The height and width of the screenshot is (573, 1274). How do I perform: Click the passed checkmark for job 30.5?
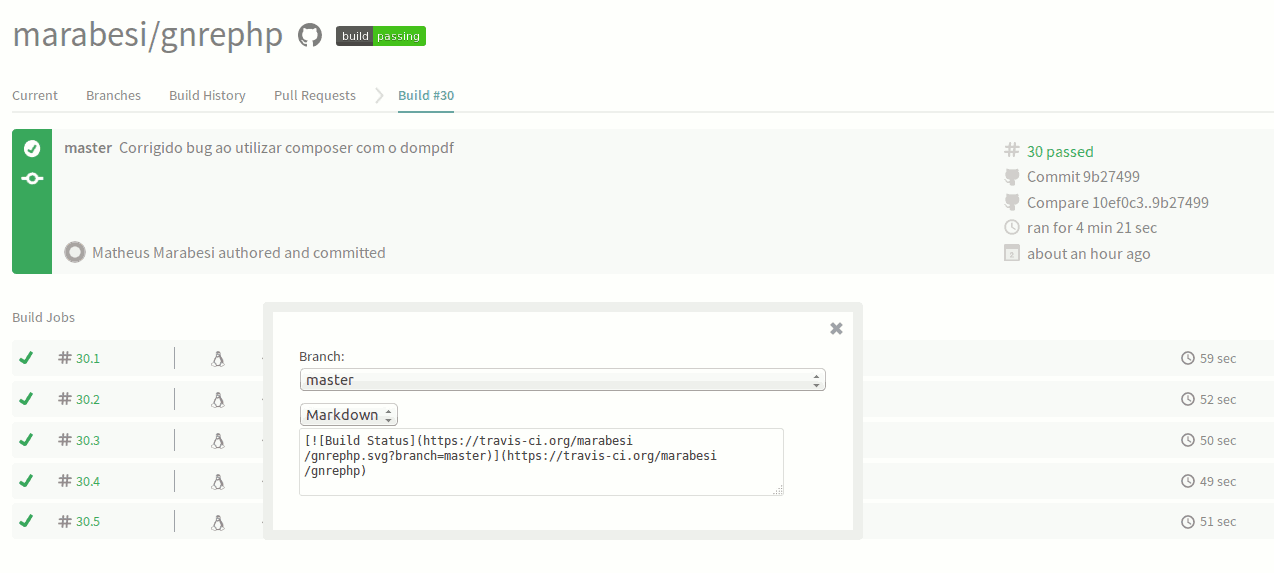[x=26, y=521]
